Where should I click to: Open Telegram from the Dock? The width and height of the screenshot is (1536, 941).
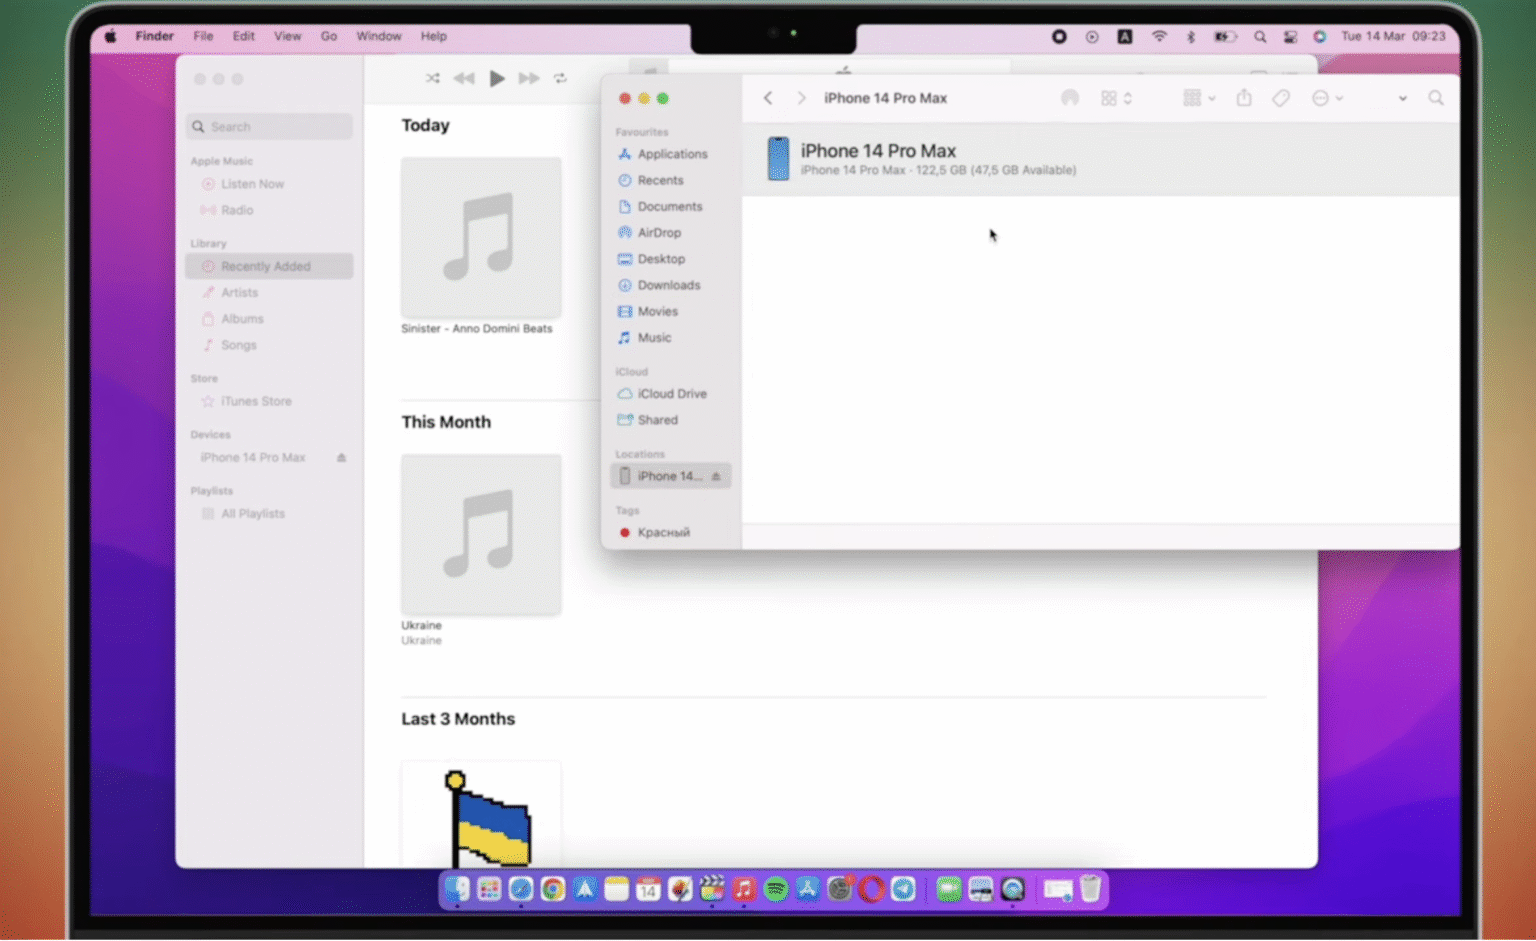pos(904,889)
